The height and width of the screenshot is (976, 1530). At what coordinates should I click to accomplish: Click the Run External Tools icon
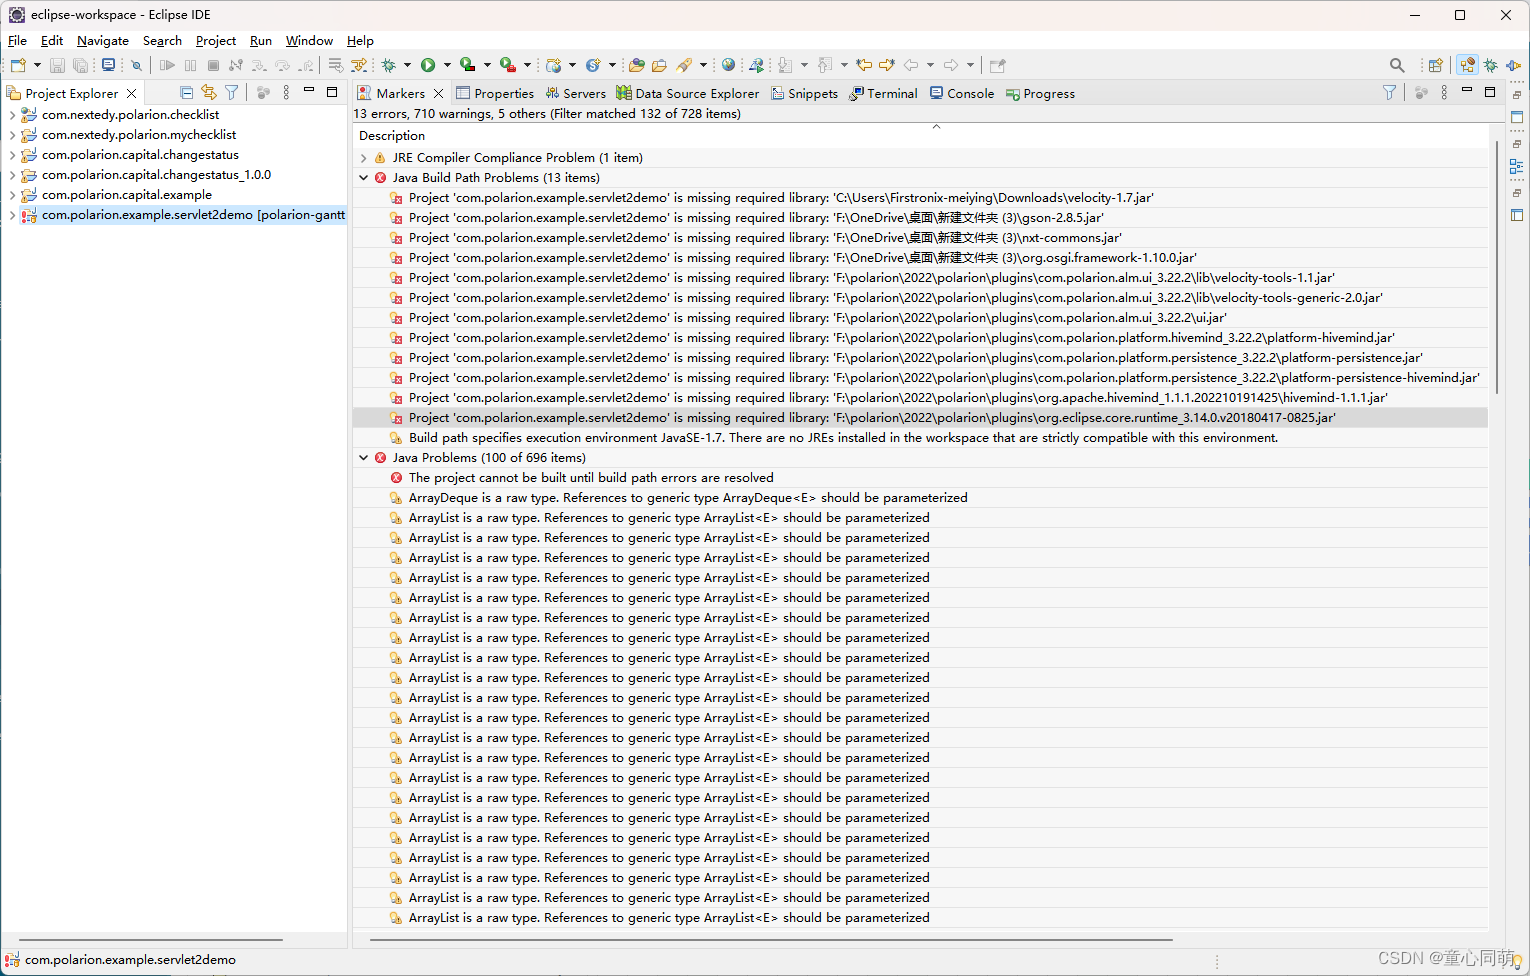tap(508, 65)
